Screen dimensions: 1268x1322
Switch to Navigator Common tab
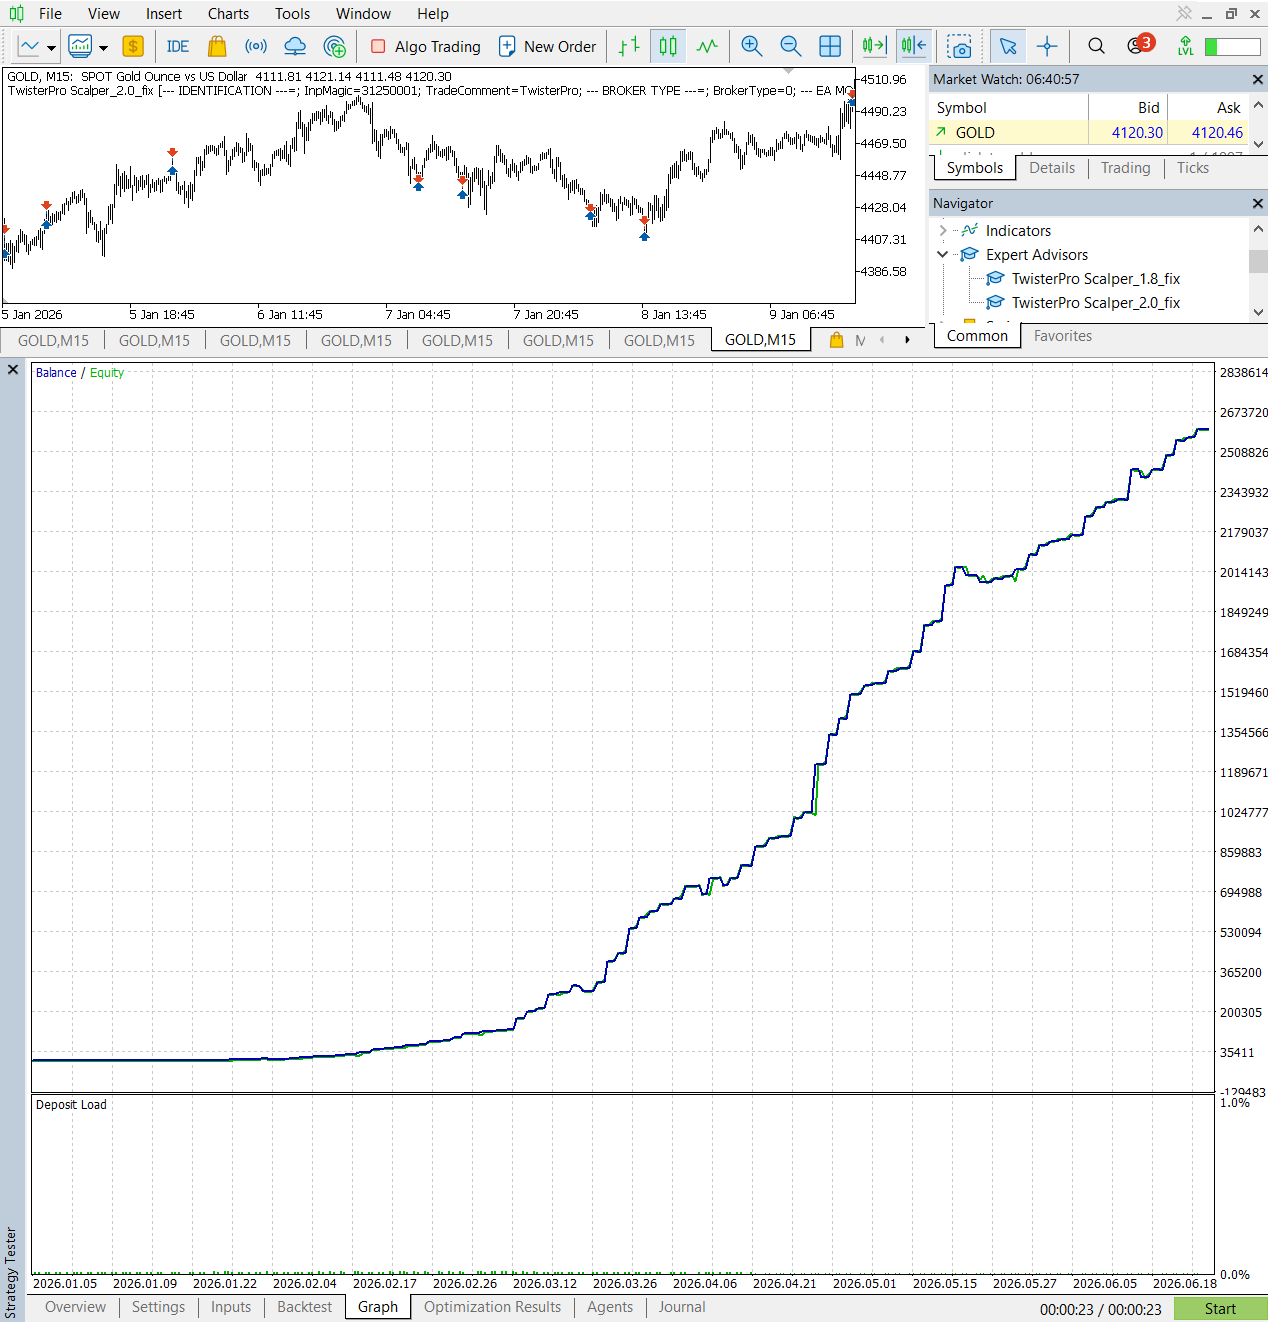pyautogui.click(x=977, y=336)
